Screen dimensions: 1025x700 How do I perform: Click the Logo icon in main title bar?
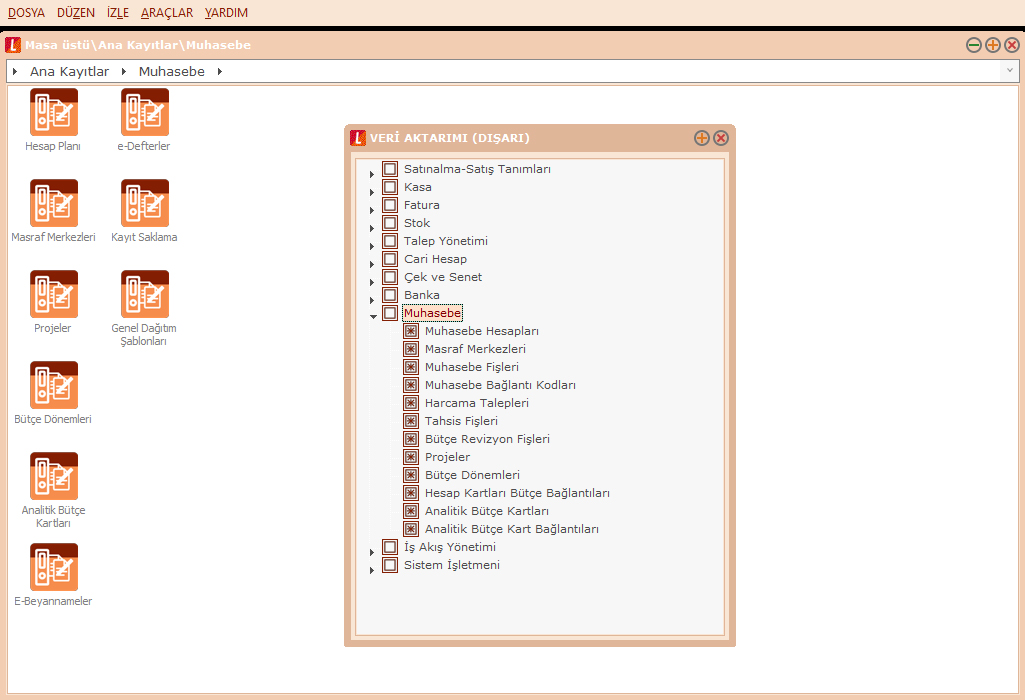(x=13, y=45)
